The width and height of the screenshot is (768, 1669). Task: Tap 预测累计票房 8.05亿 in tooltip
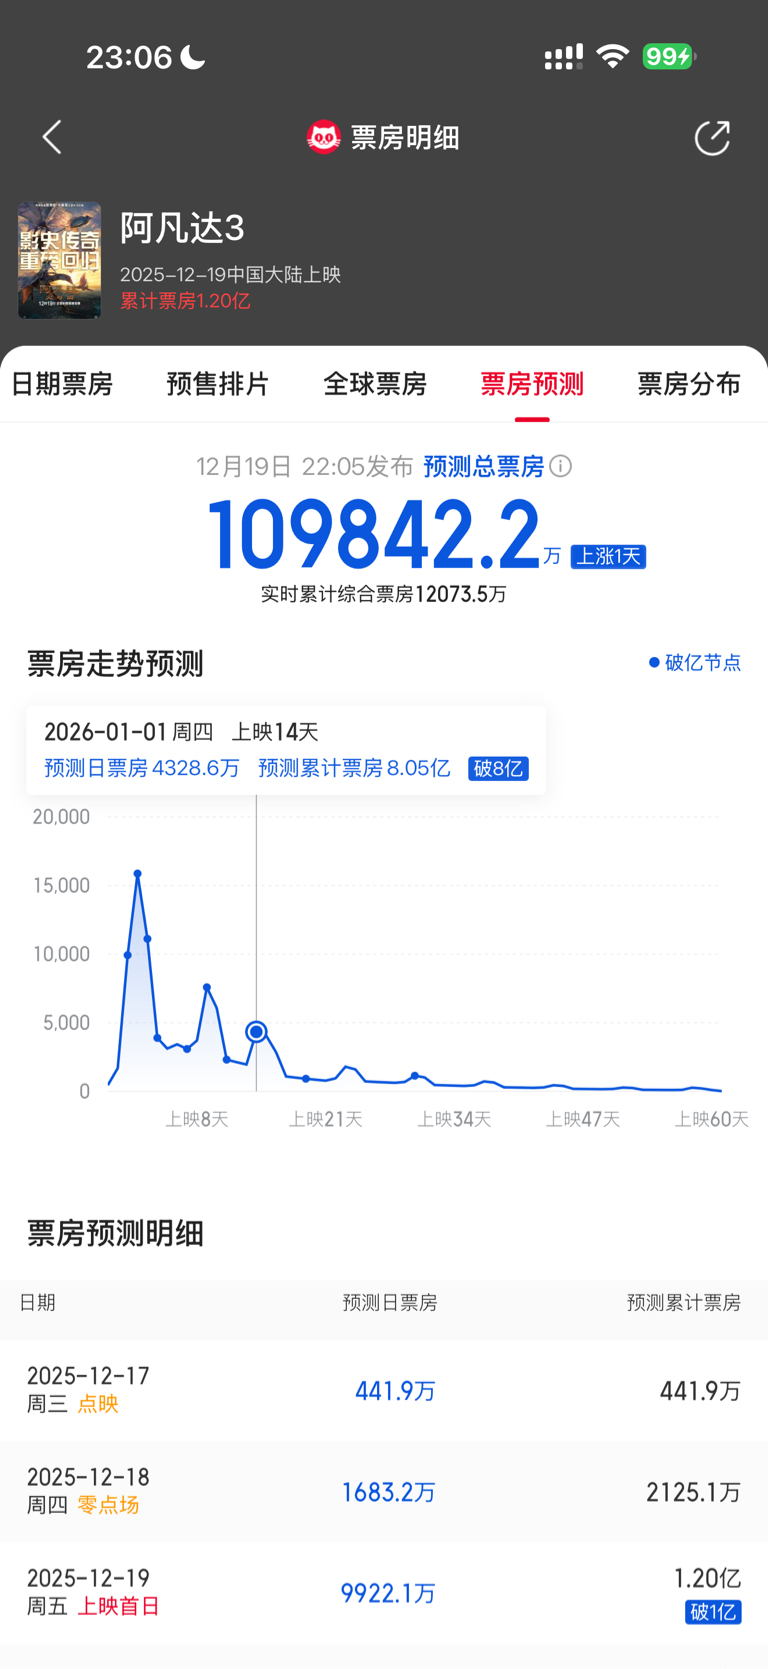(x=354, y=768)
